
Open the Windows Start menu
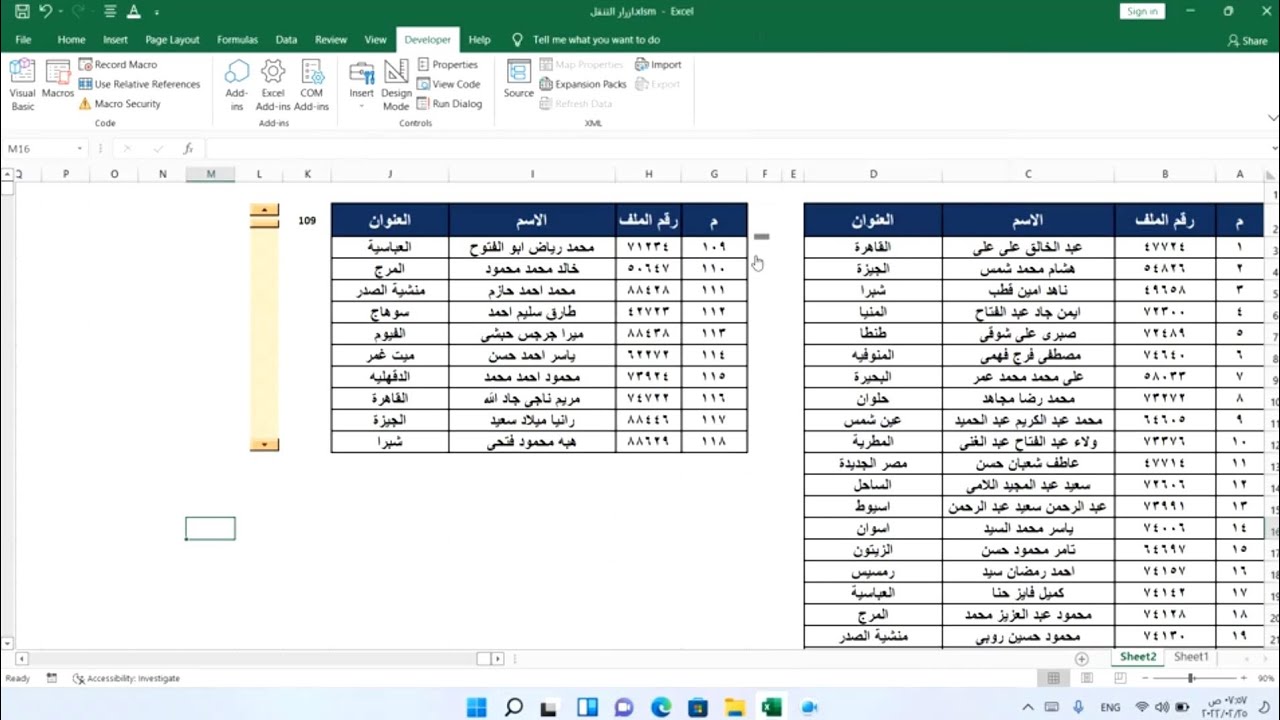(x=477, y=707)
